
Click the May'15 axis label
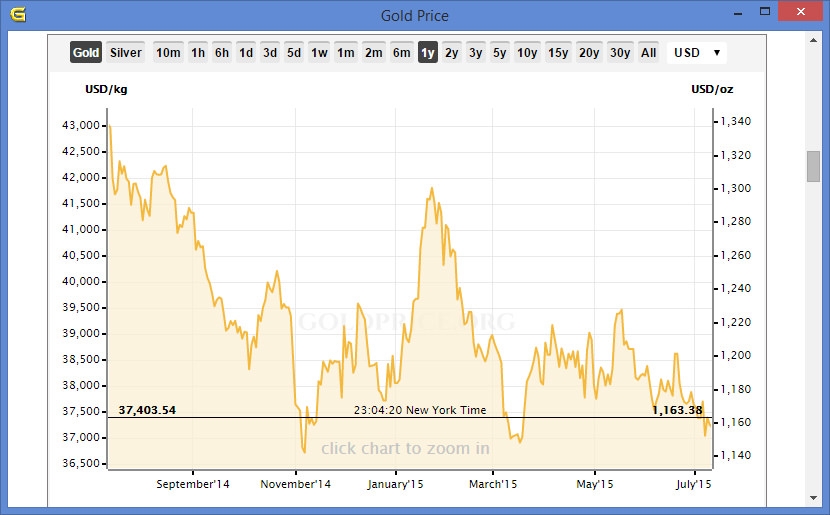pyautogui.click(x=594, y=484)
